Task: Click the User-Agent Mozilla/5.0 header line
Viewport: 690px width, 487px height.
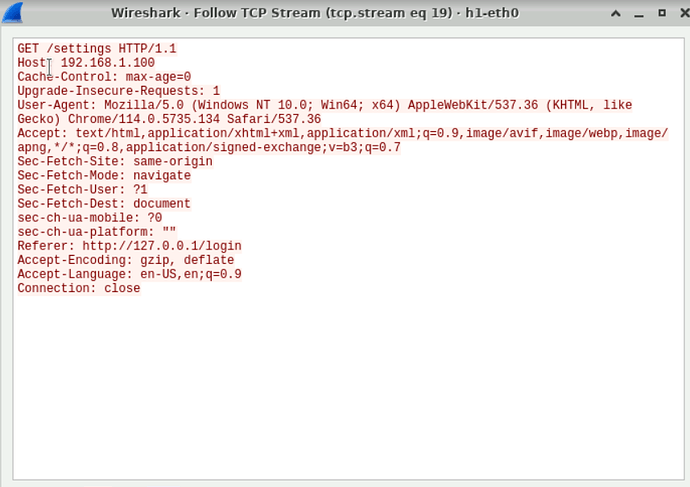Action: (325, 112)
